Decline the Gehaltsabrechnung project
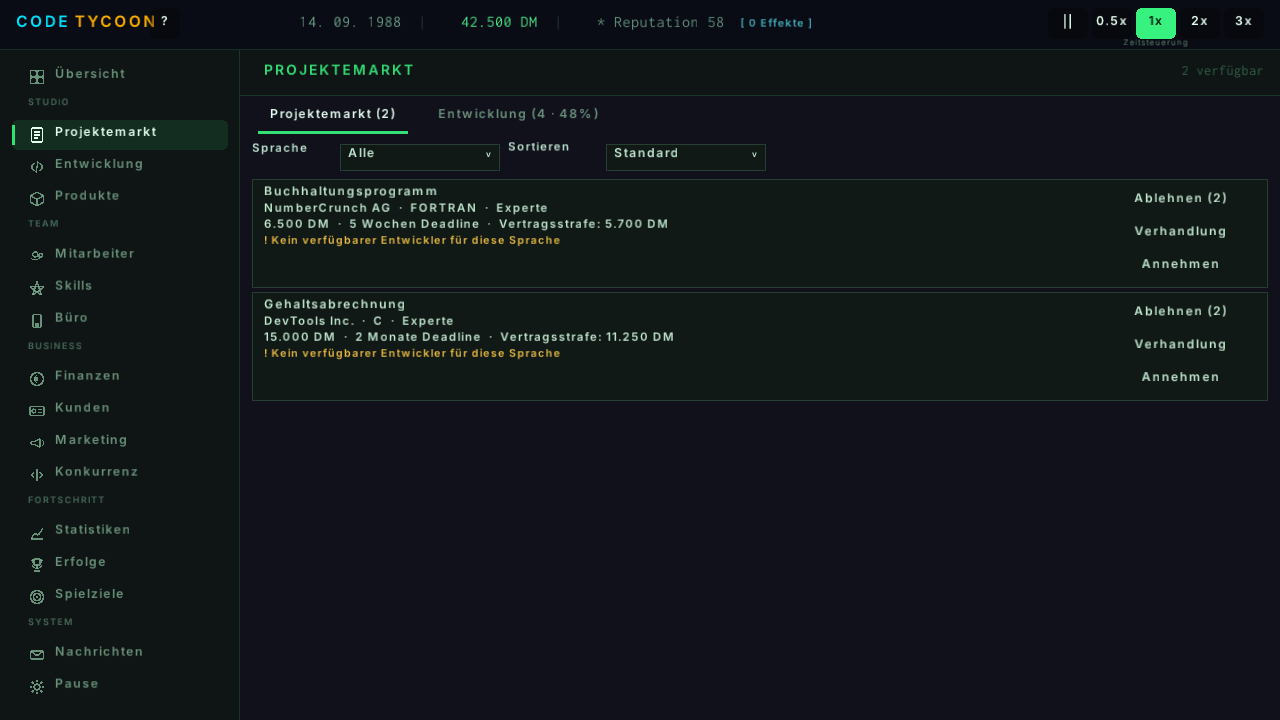Image resolution: width=1280 pixels, height=720 pixels. tap(1180, 311)
